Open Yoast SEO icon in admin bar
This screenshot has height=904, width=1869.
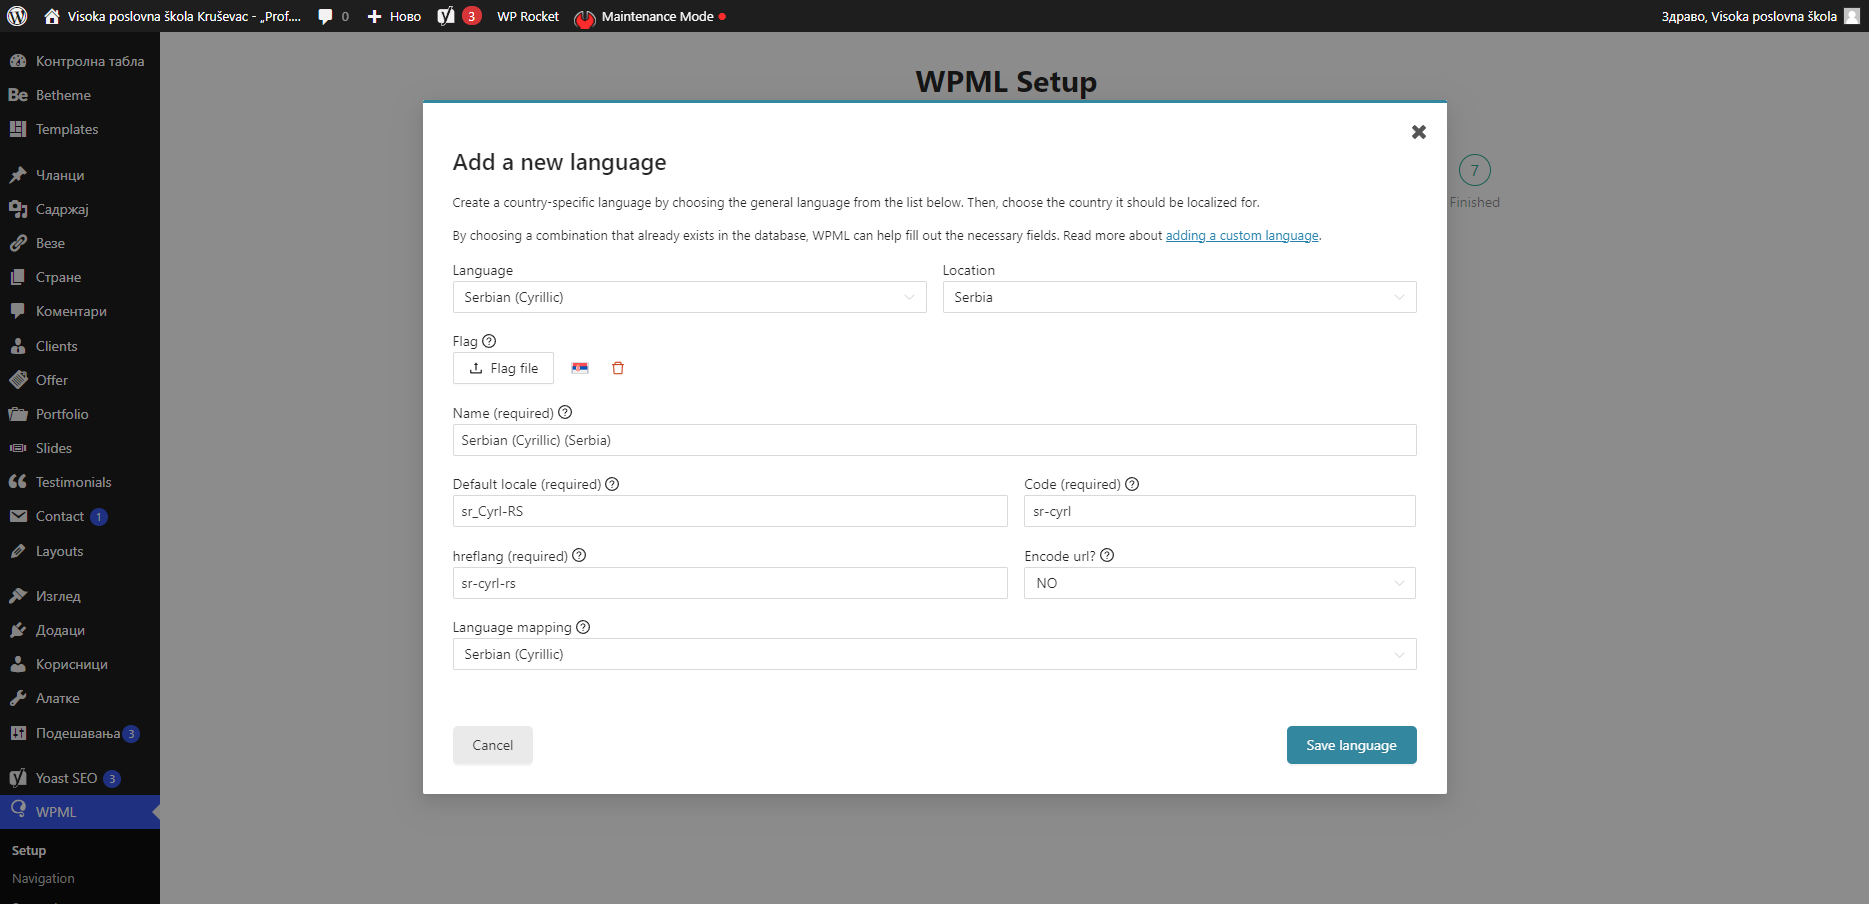click(446, 16)
